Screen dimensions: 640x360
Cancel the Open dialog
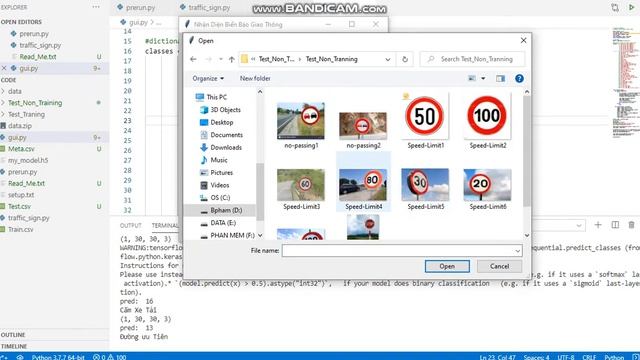pyautogui.click(x=499, y=266)
